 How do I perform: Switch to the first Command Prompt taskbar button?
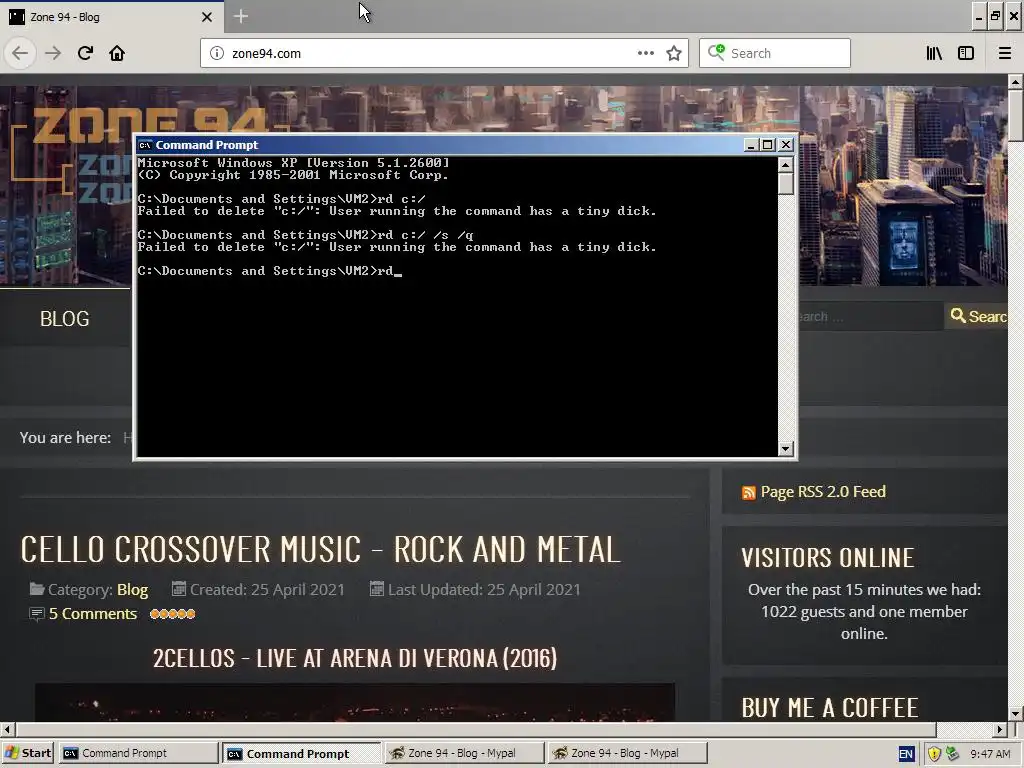(138, 753)
